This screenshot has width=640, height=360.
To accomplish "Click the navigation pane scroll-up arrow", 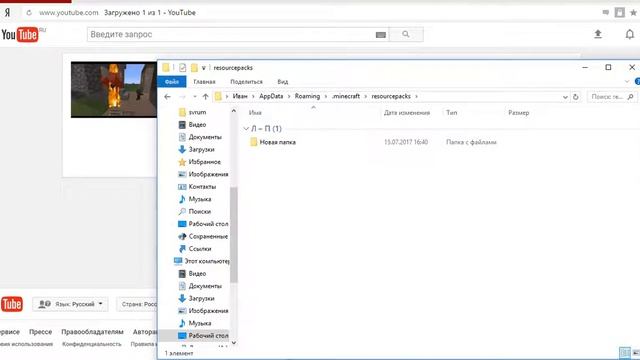I will [x=233, y=111].
